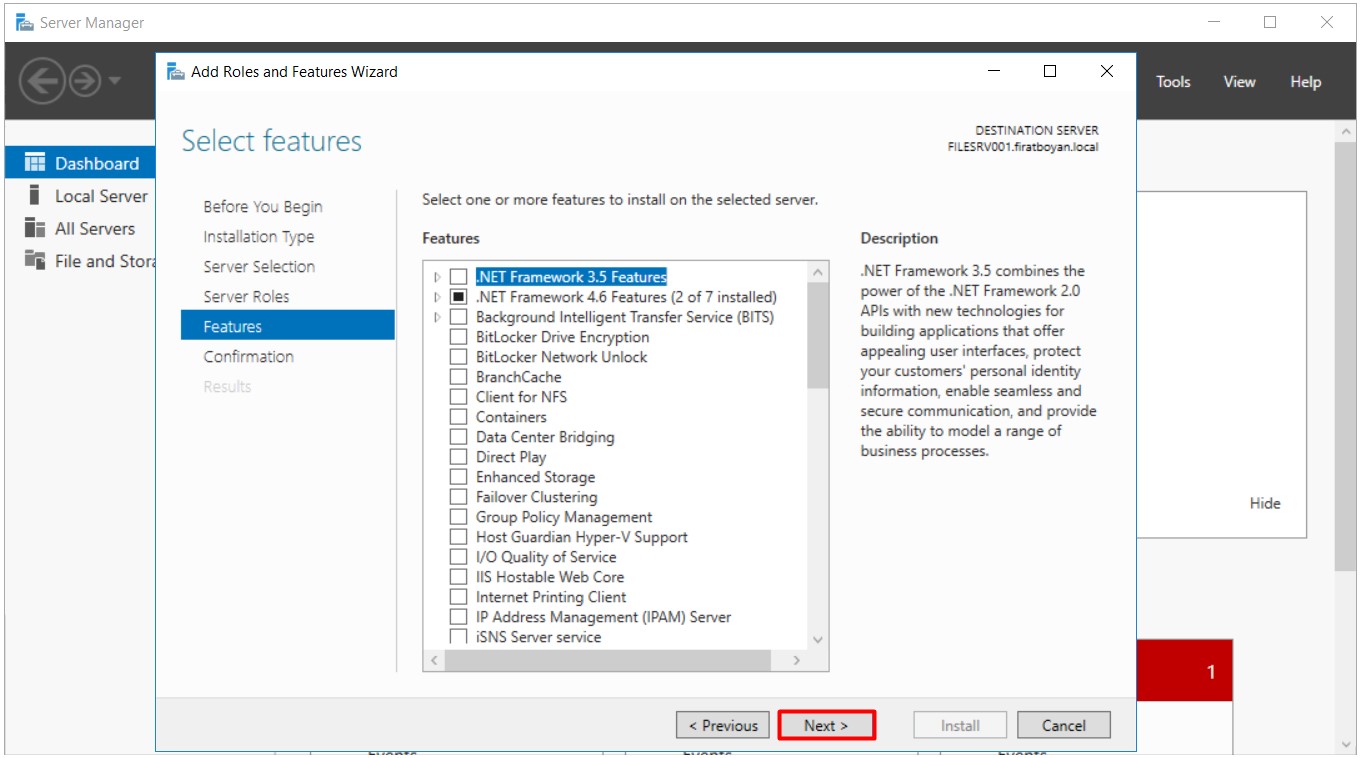1363x758 pixels.
Task: Select Host Guardian Hyper-V Support label
Action: click(x=582, y=537)
